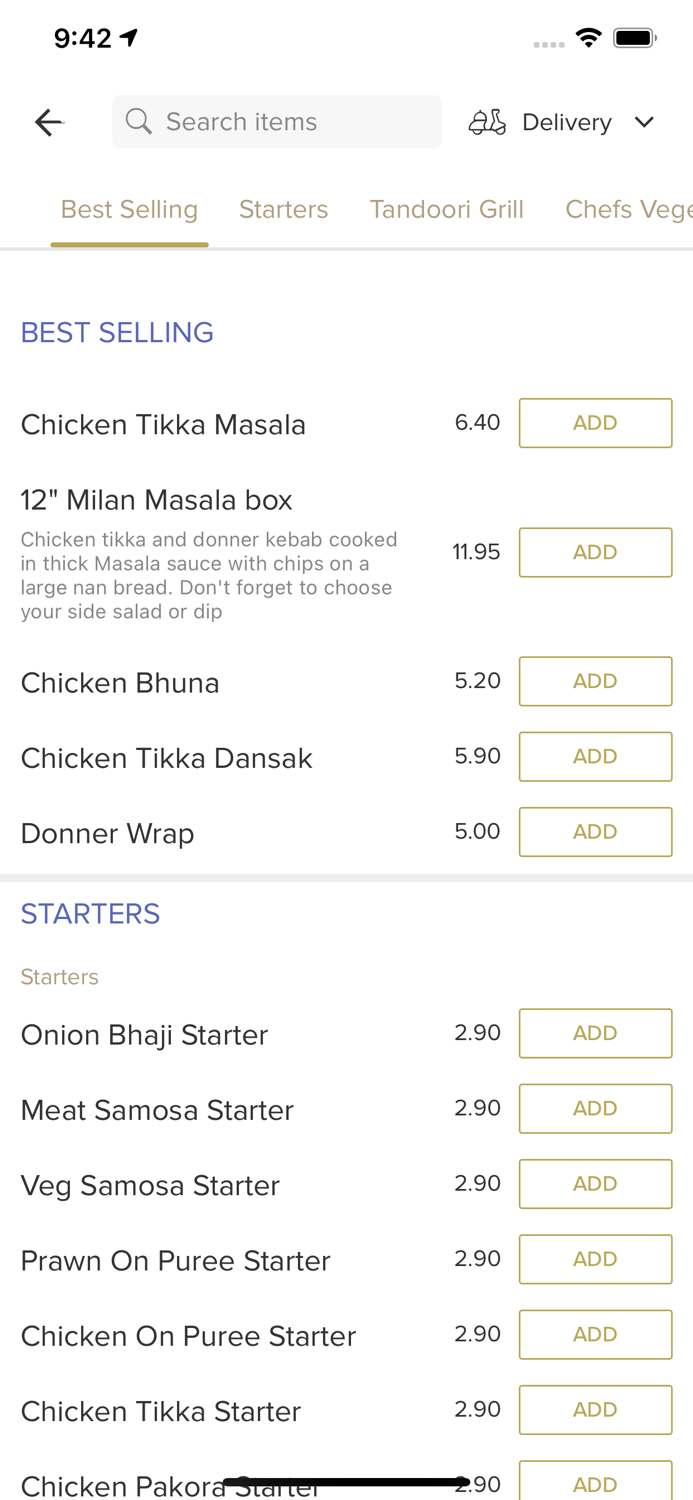Tap the back arrow to leave the menu
693x1500 pixels.
[x=47, y=121]
